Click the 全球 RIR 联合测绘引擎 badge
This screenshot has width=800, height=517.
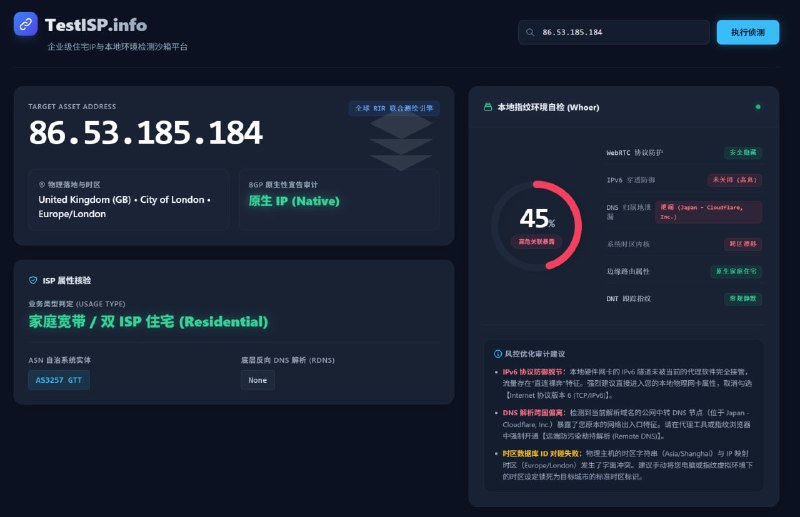(x=394, y=108)
